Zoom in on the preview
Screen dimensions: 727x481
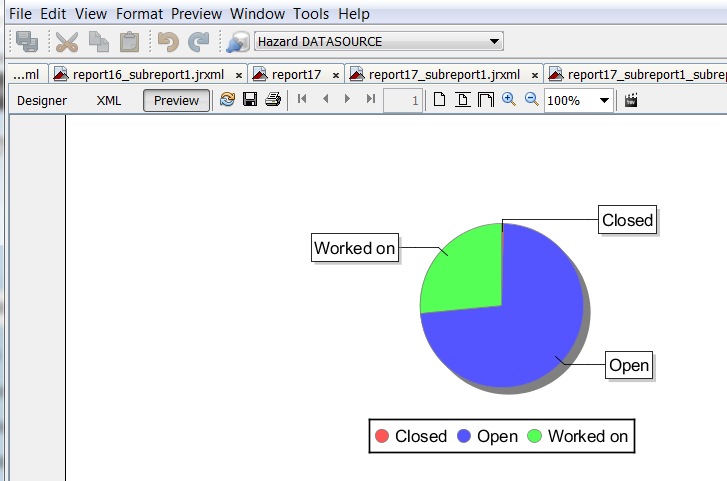coord(509,99)
